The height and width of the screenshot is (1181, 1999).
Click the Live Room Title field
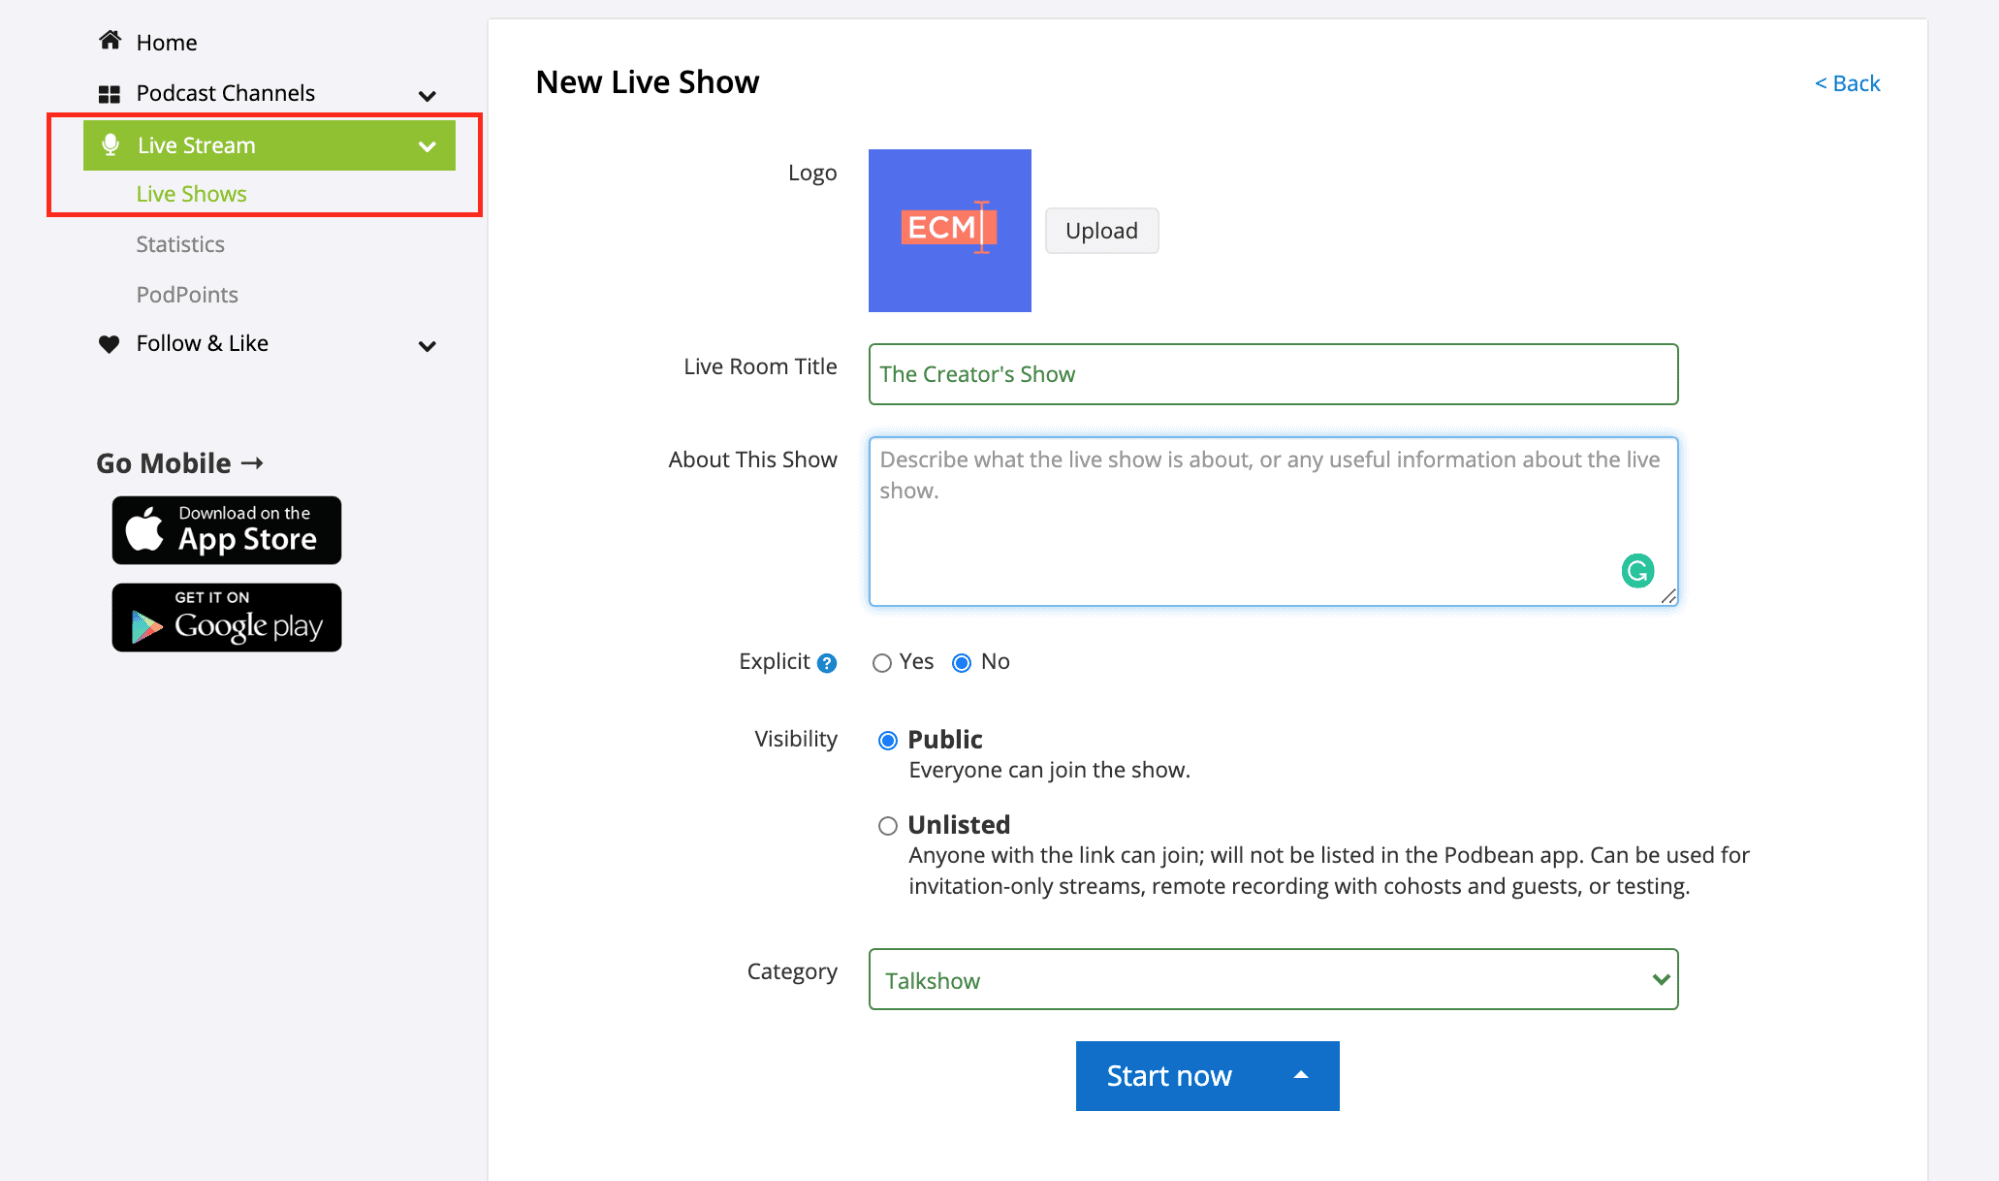tap(1272, 374)
